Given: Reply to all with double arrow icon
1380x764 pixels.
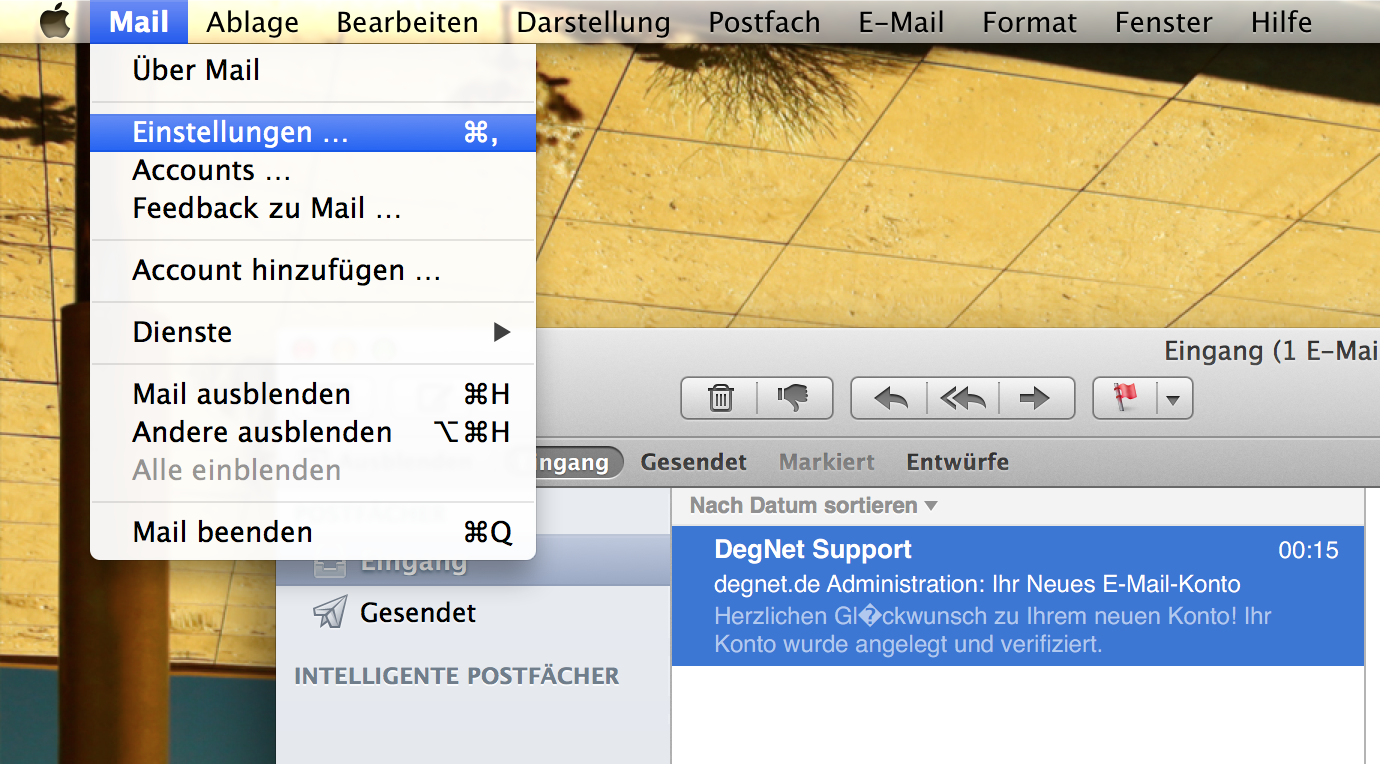Looking at the screenshot, I should click(x=963, y=398).
